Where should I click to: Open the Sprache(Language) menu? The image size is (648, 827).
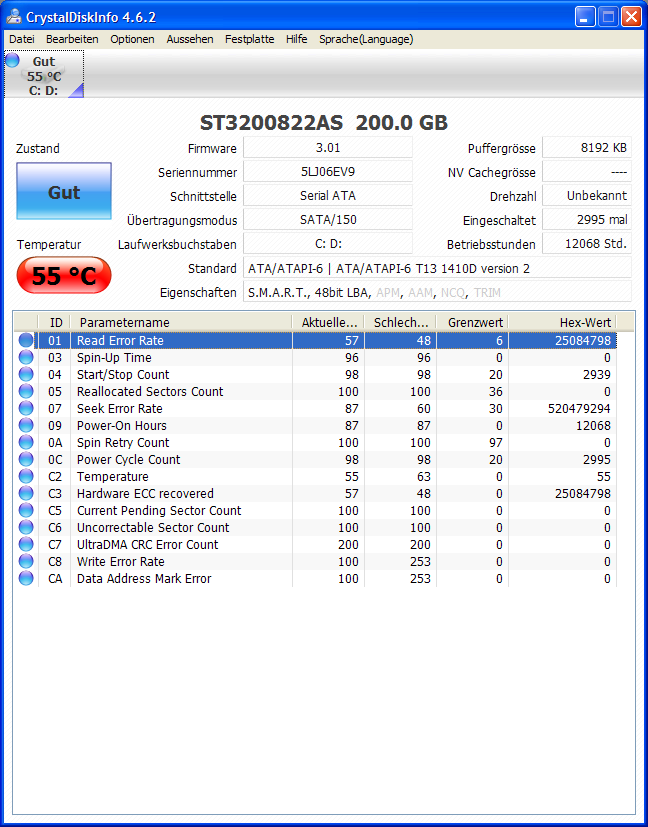click(x=366, y=39)
